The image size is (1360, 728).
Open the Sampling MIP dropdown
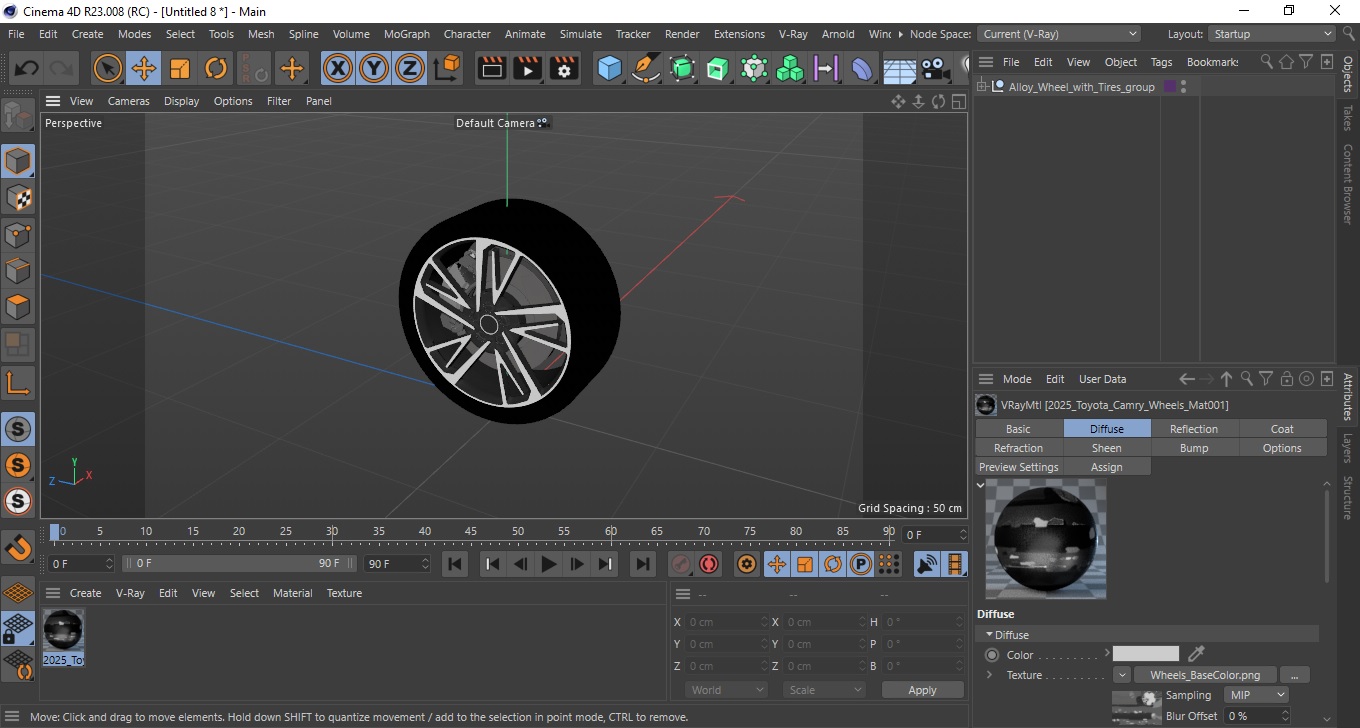click(1255, 695)
